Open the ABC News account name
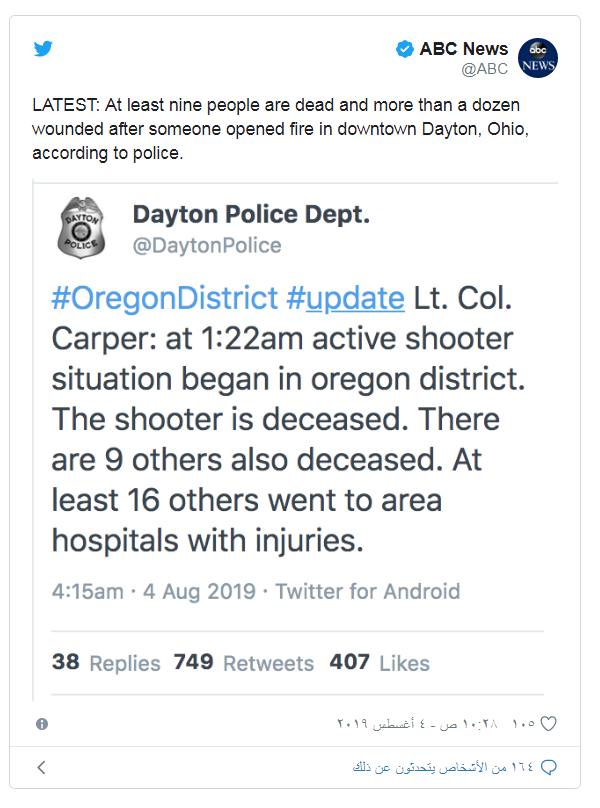Screen dimensions: 600x808 [x=463, y=48]
